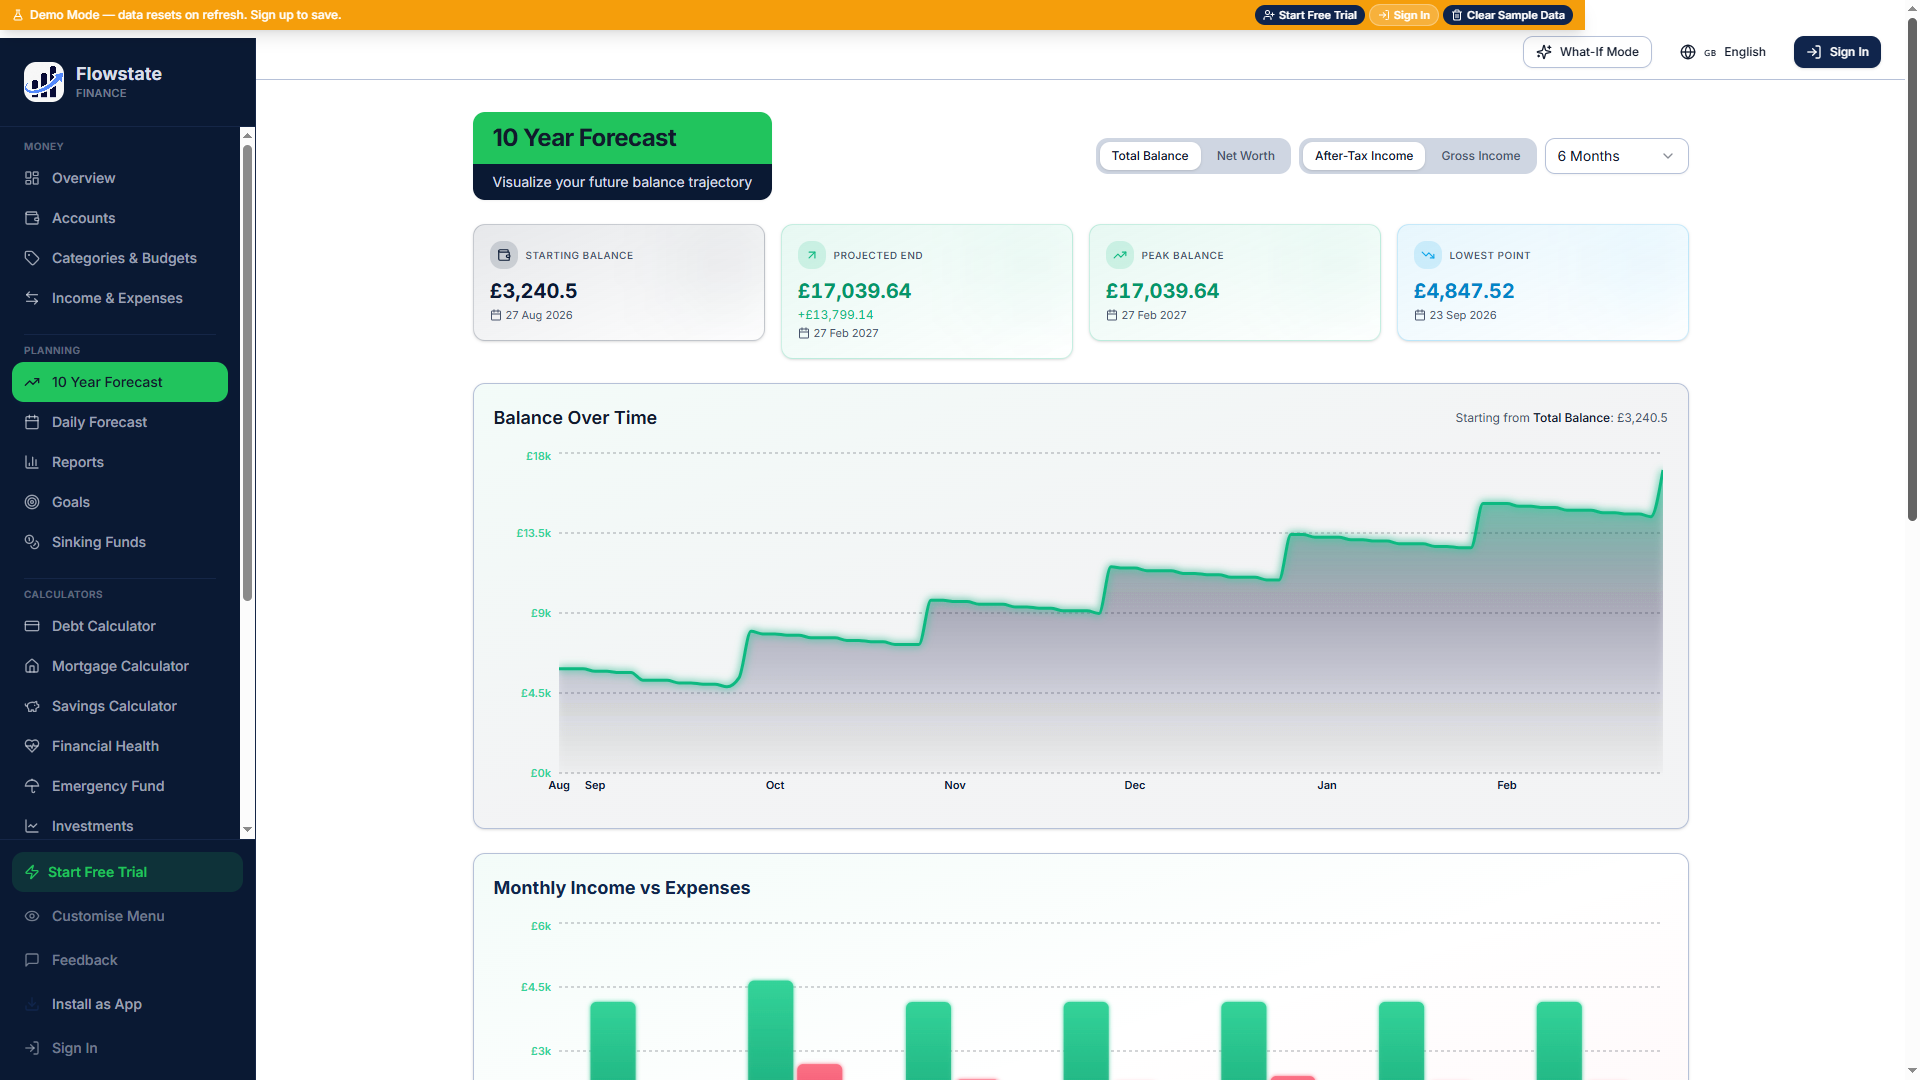Click the Feedback speech bubble icon
This screenshot has height=1080, width=1920.
pyautogui.click(x=32, y=960)
